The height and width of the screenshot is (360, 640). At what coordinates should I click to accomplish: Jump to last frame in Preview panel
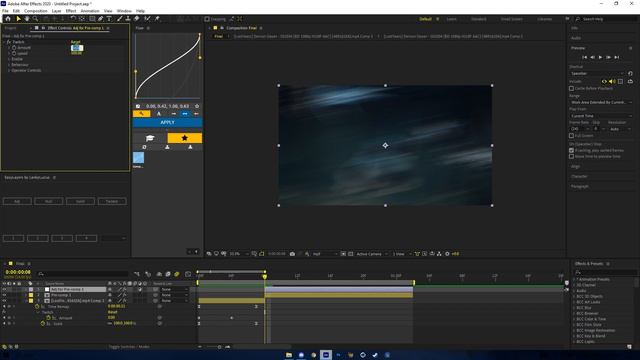coord(617,58)
